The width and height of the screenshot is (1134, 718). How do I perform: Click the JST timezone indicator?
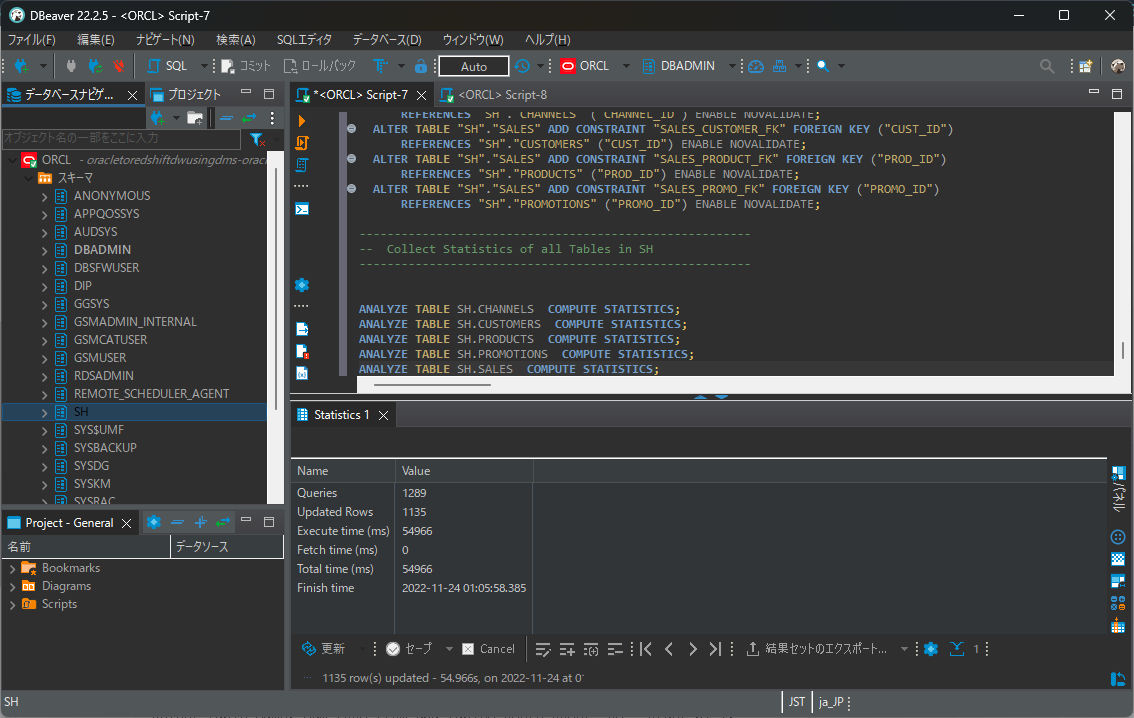[796, 701]
